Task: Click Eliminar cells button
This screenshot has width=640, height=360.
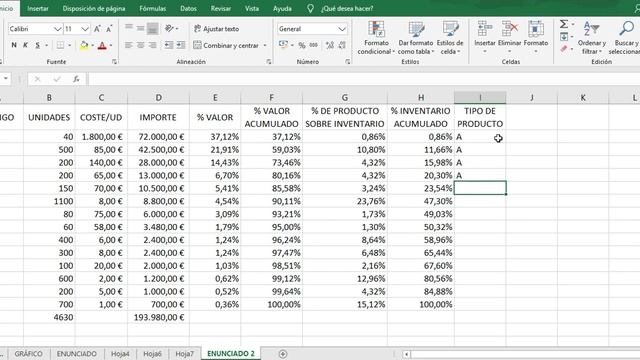Action: (x=509, y=37)
